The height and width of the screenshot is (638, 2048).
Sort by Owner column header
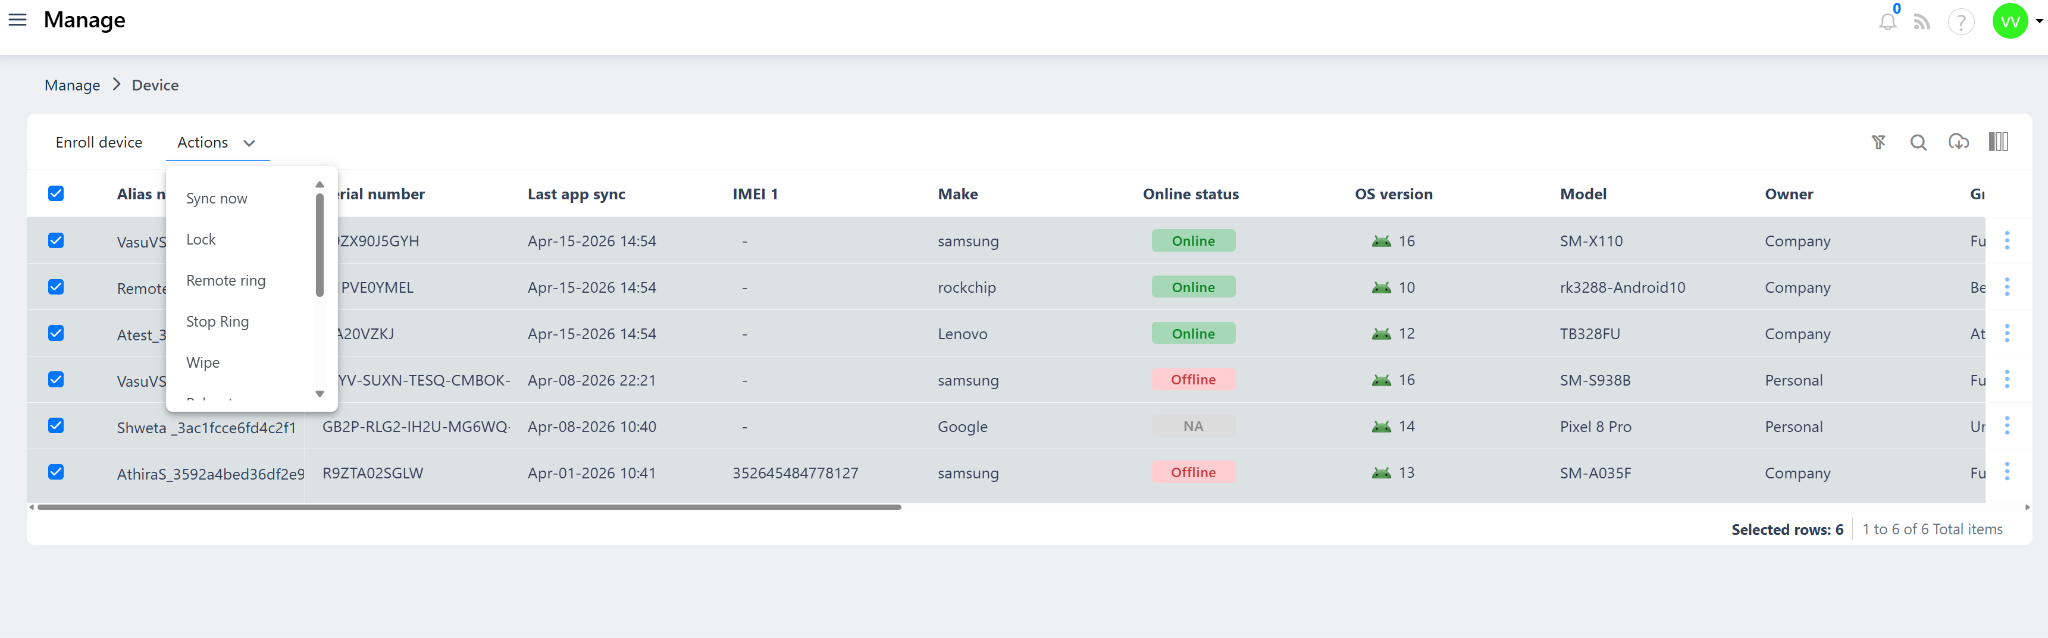click(1789, 194)
